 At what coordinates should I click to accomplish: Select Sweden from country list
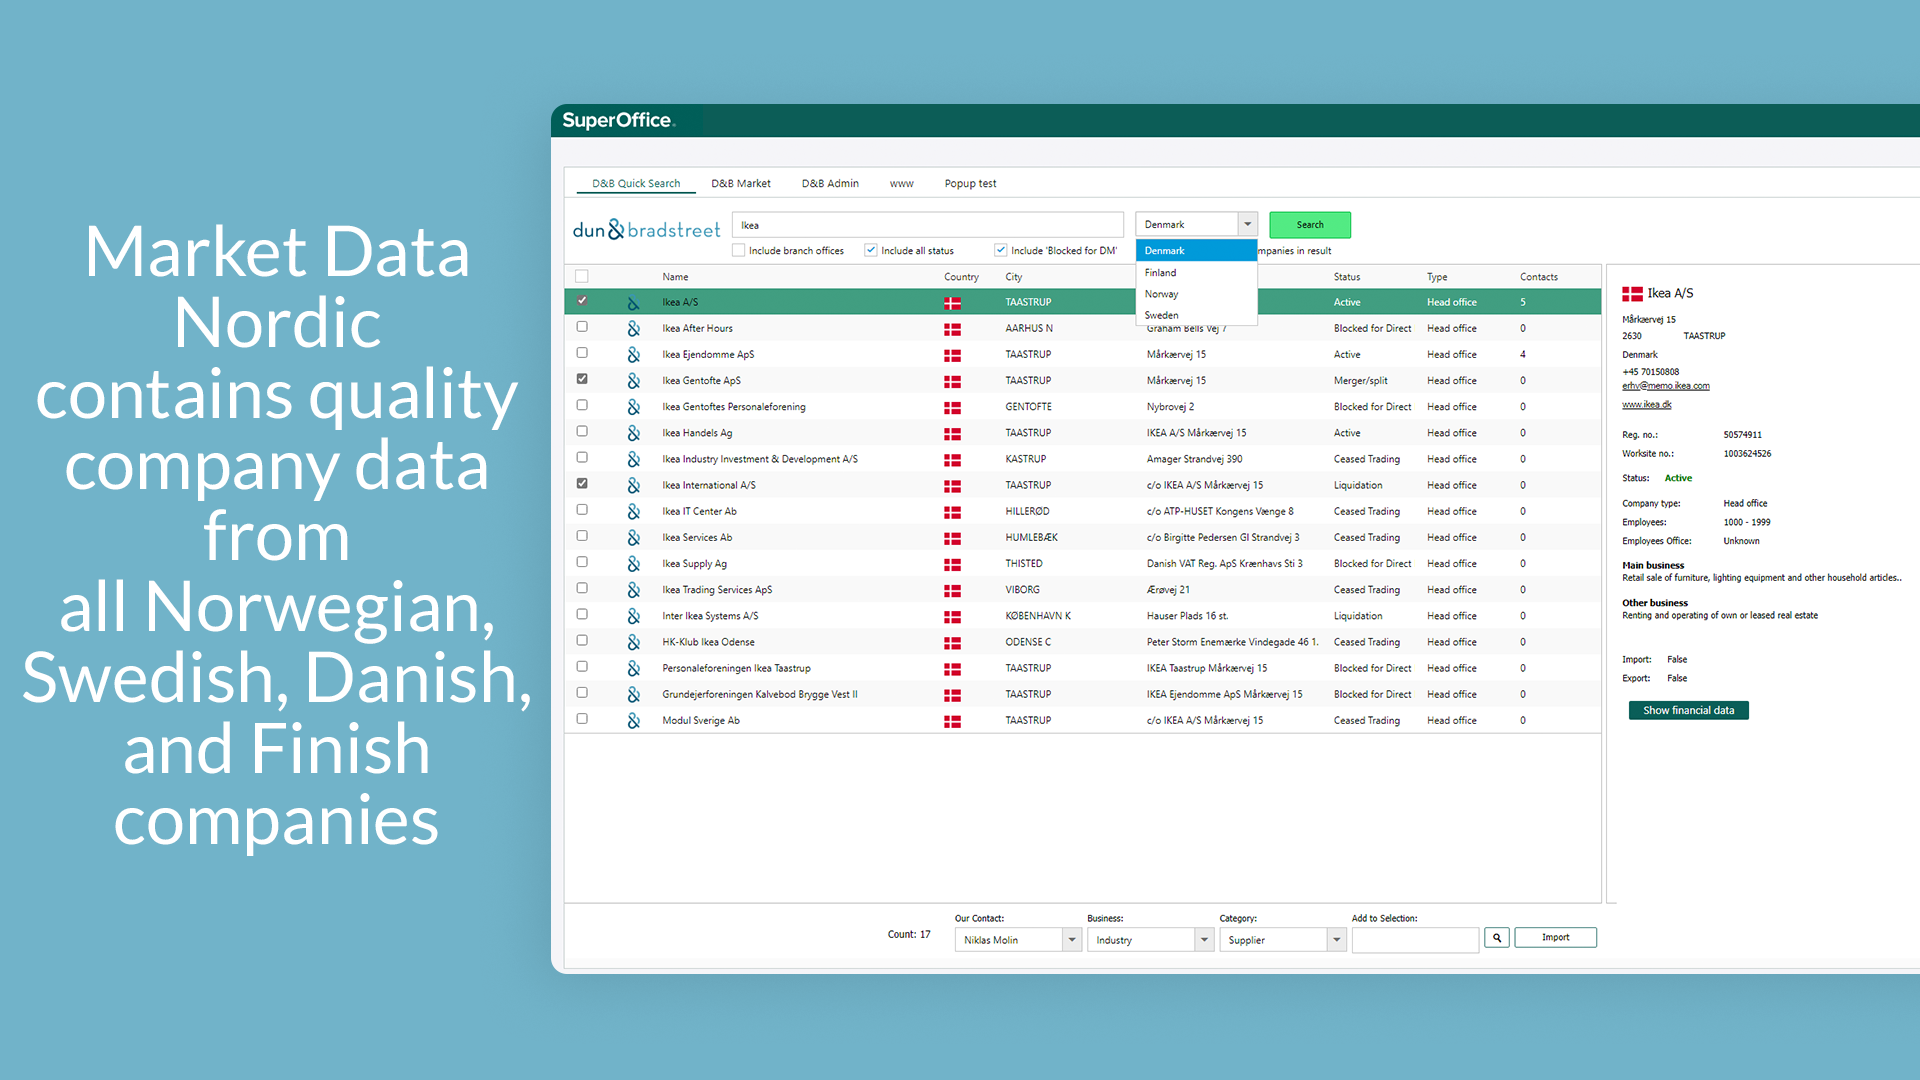[x=1196, y=315]
